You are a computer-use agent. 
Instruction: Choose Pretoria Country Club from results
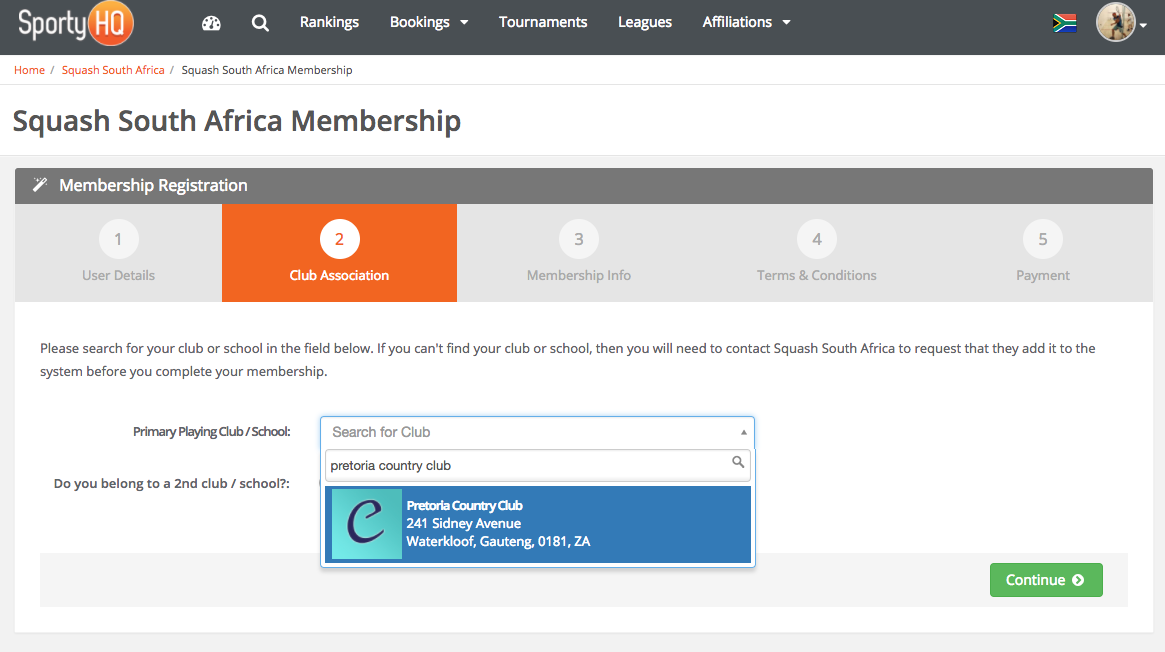pos(538,524)
